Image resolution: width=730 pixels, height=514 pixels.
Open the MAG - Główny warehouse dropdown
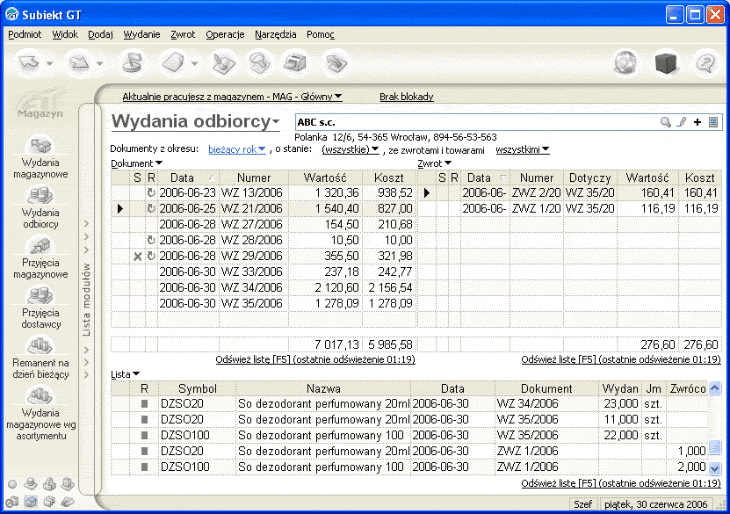pyautogui.click(x=338, y=96)
